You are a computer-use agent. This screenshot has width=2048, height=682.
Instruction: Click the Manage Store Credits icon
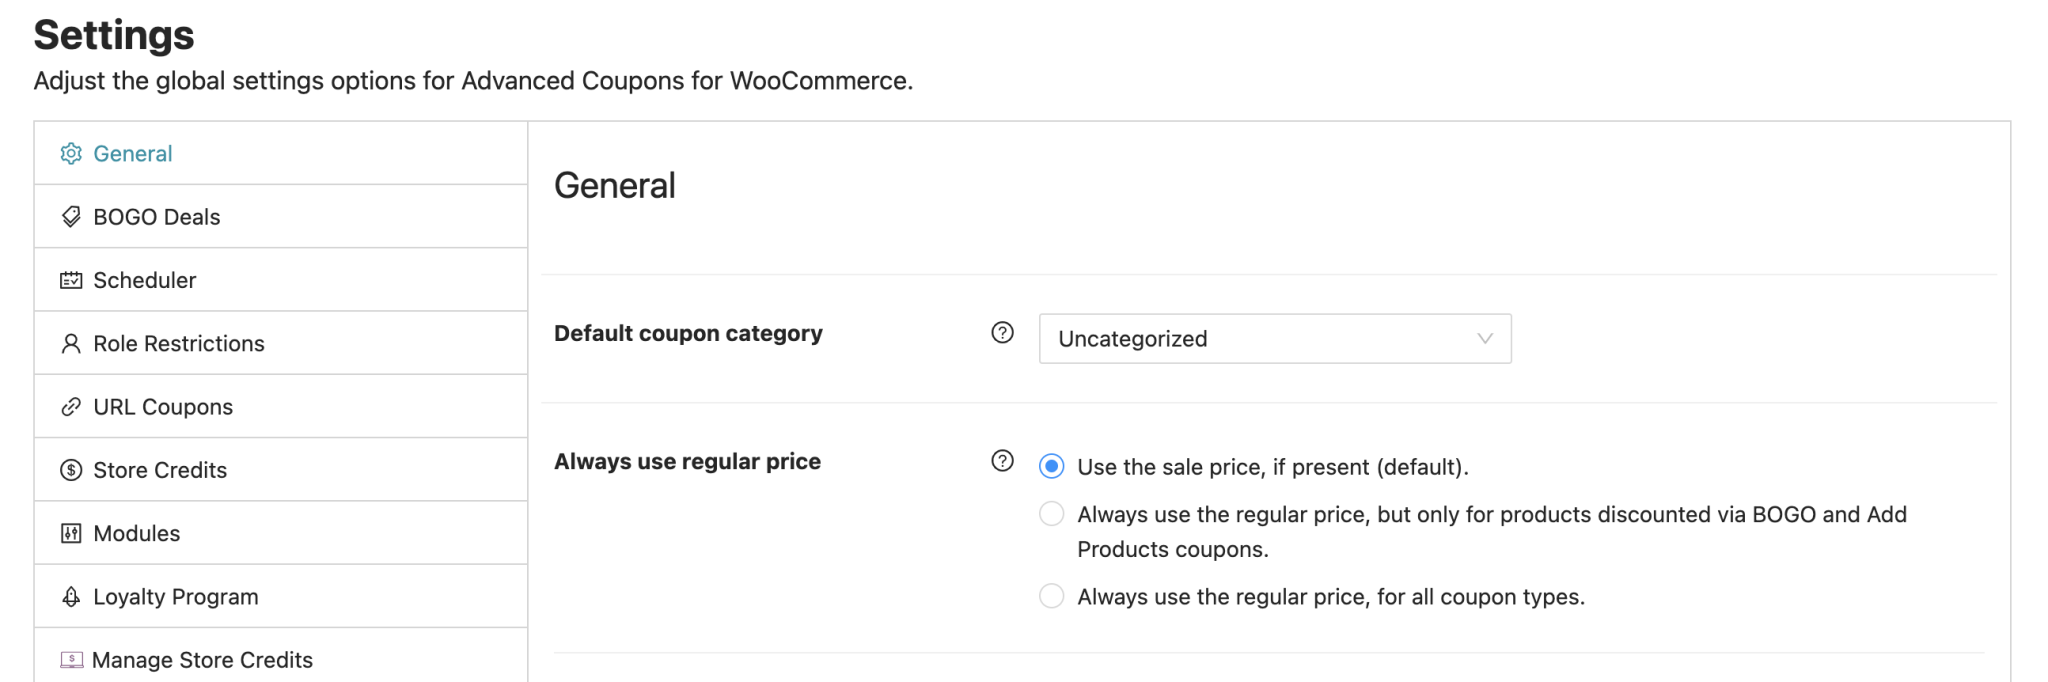[x=71, y=660]
